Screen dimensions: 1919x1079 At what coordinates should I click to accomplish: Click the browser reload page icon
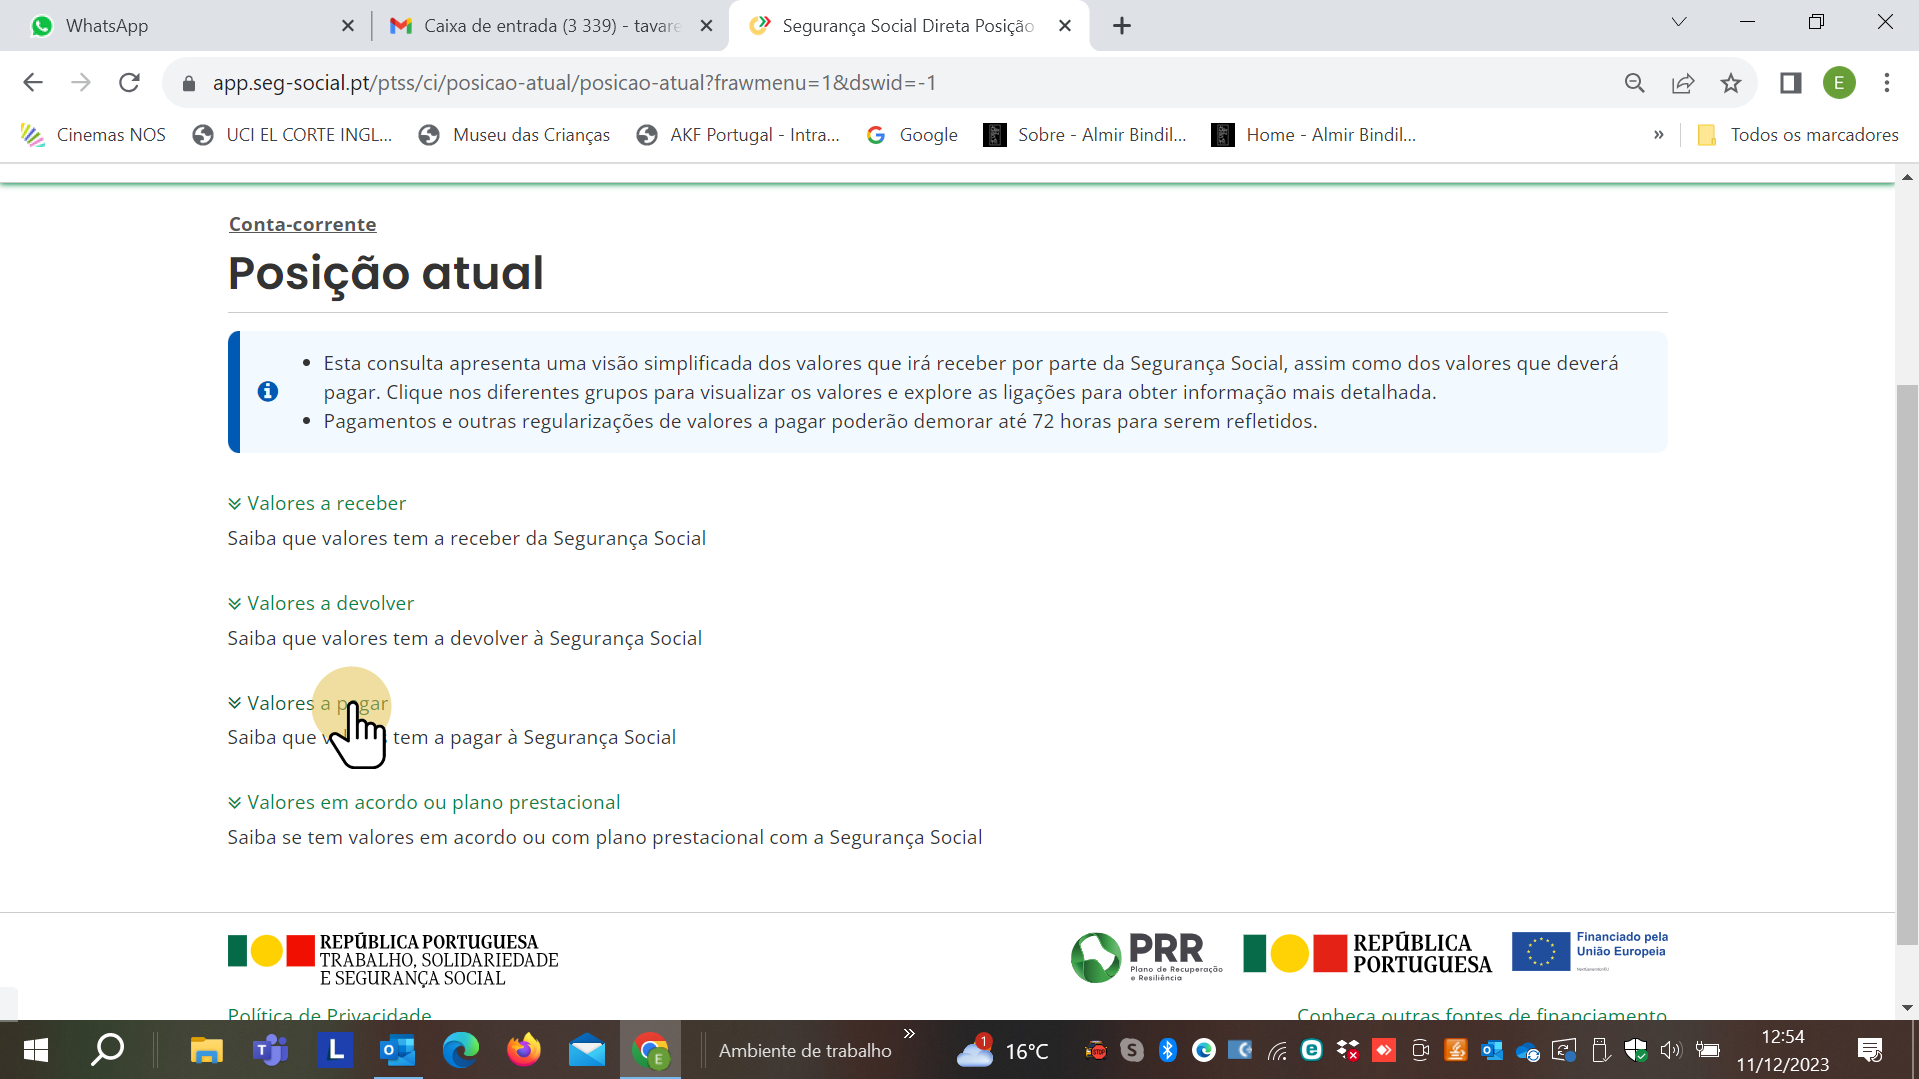click(129, 83)
